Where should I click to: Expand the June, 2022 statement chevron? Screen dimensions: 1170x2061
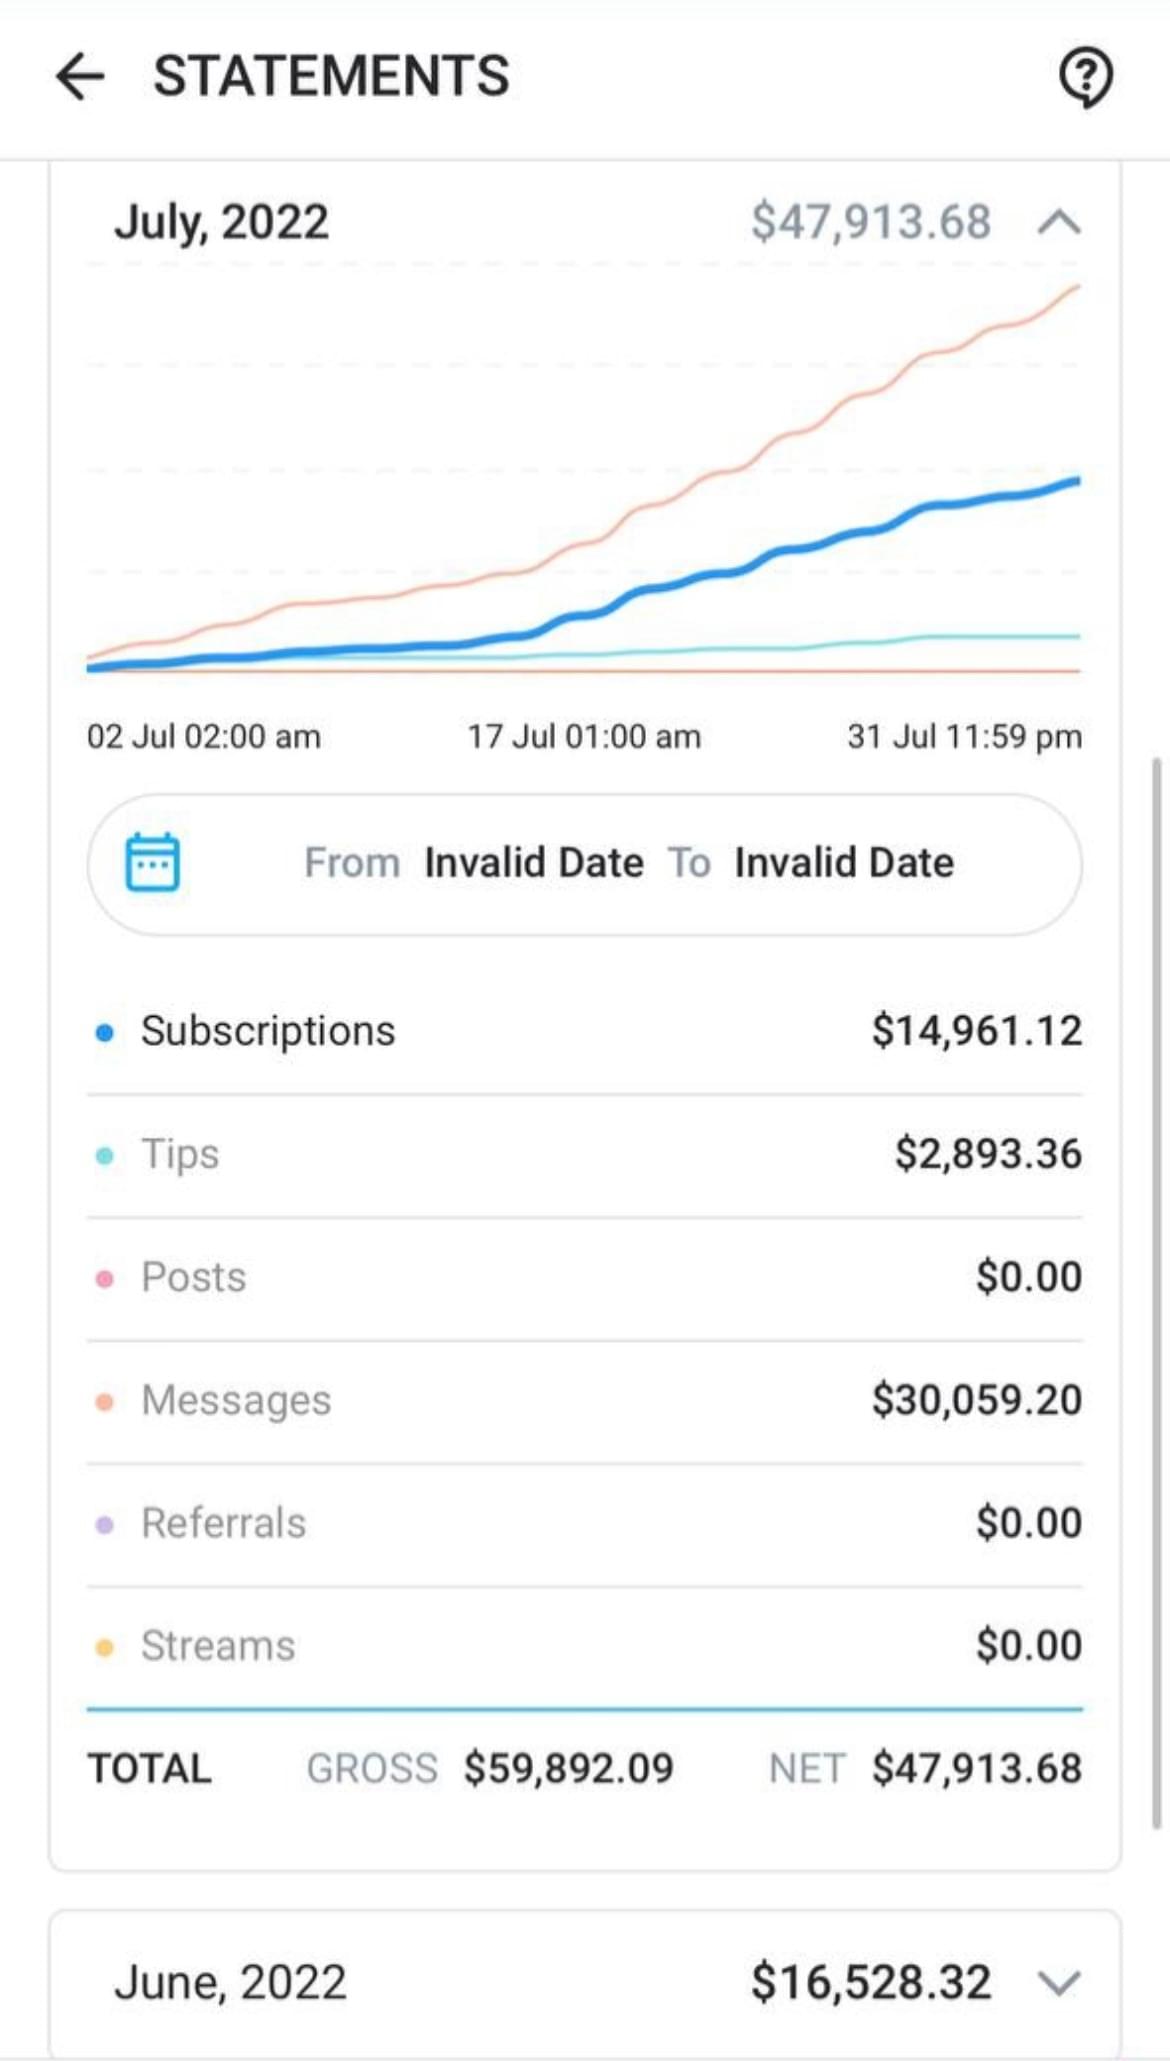1059,1982
